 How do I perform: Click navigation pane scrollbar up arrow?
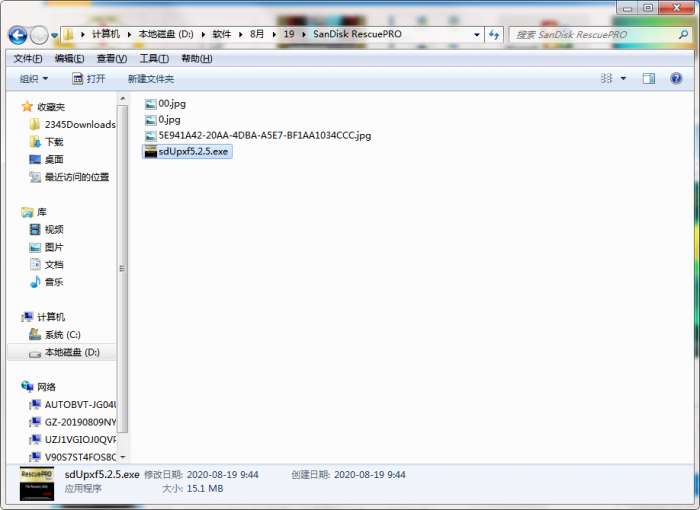(x=123, y=98)
